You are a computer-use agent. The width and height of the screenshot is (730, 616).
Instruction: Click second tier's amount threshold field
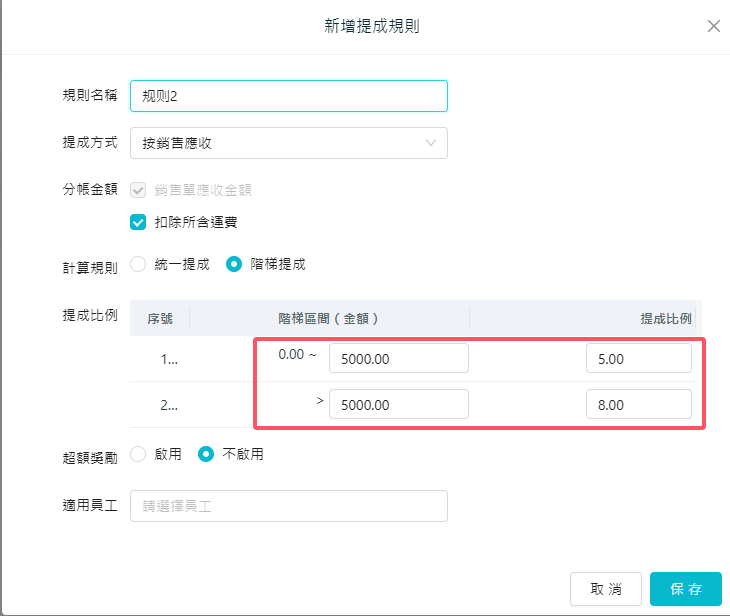click(x=398, y=404)
